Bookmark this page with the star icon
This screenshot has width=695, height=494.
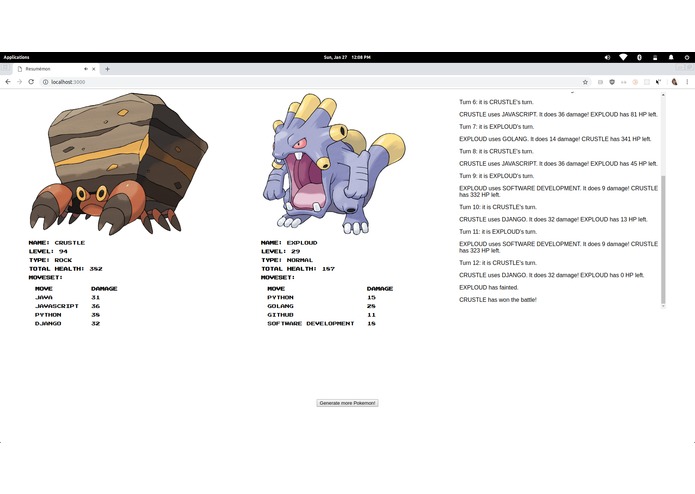[x=585, y=82]
